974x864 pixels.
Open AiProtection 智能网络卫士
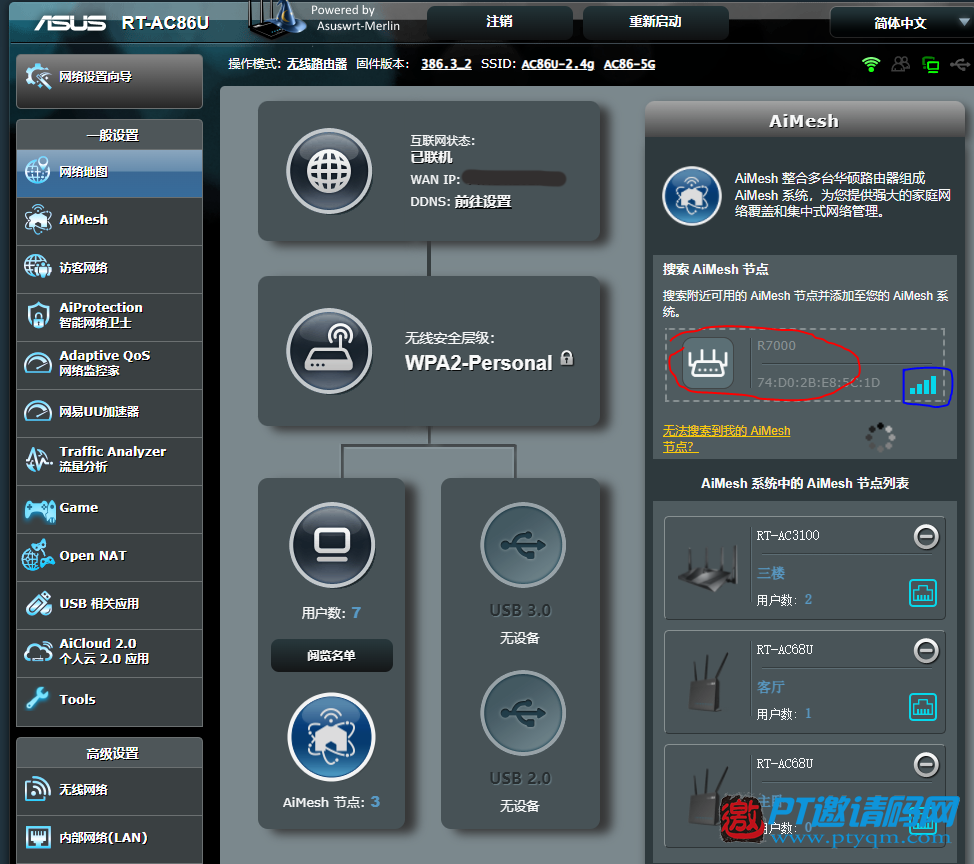coord(109,316)
